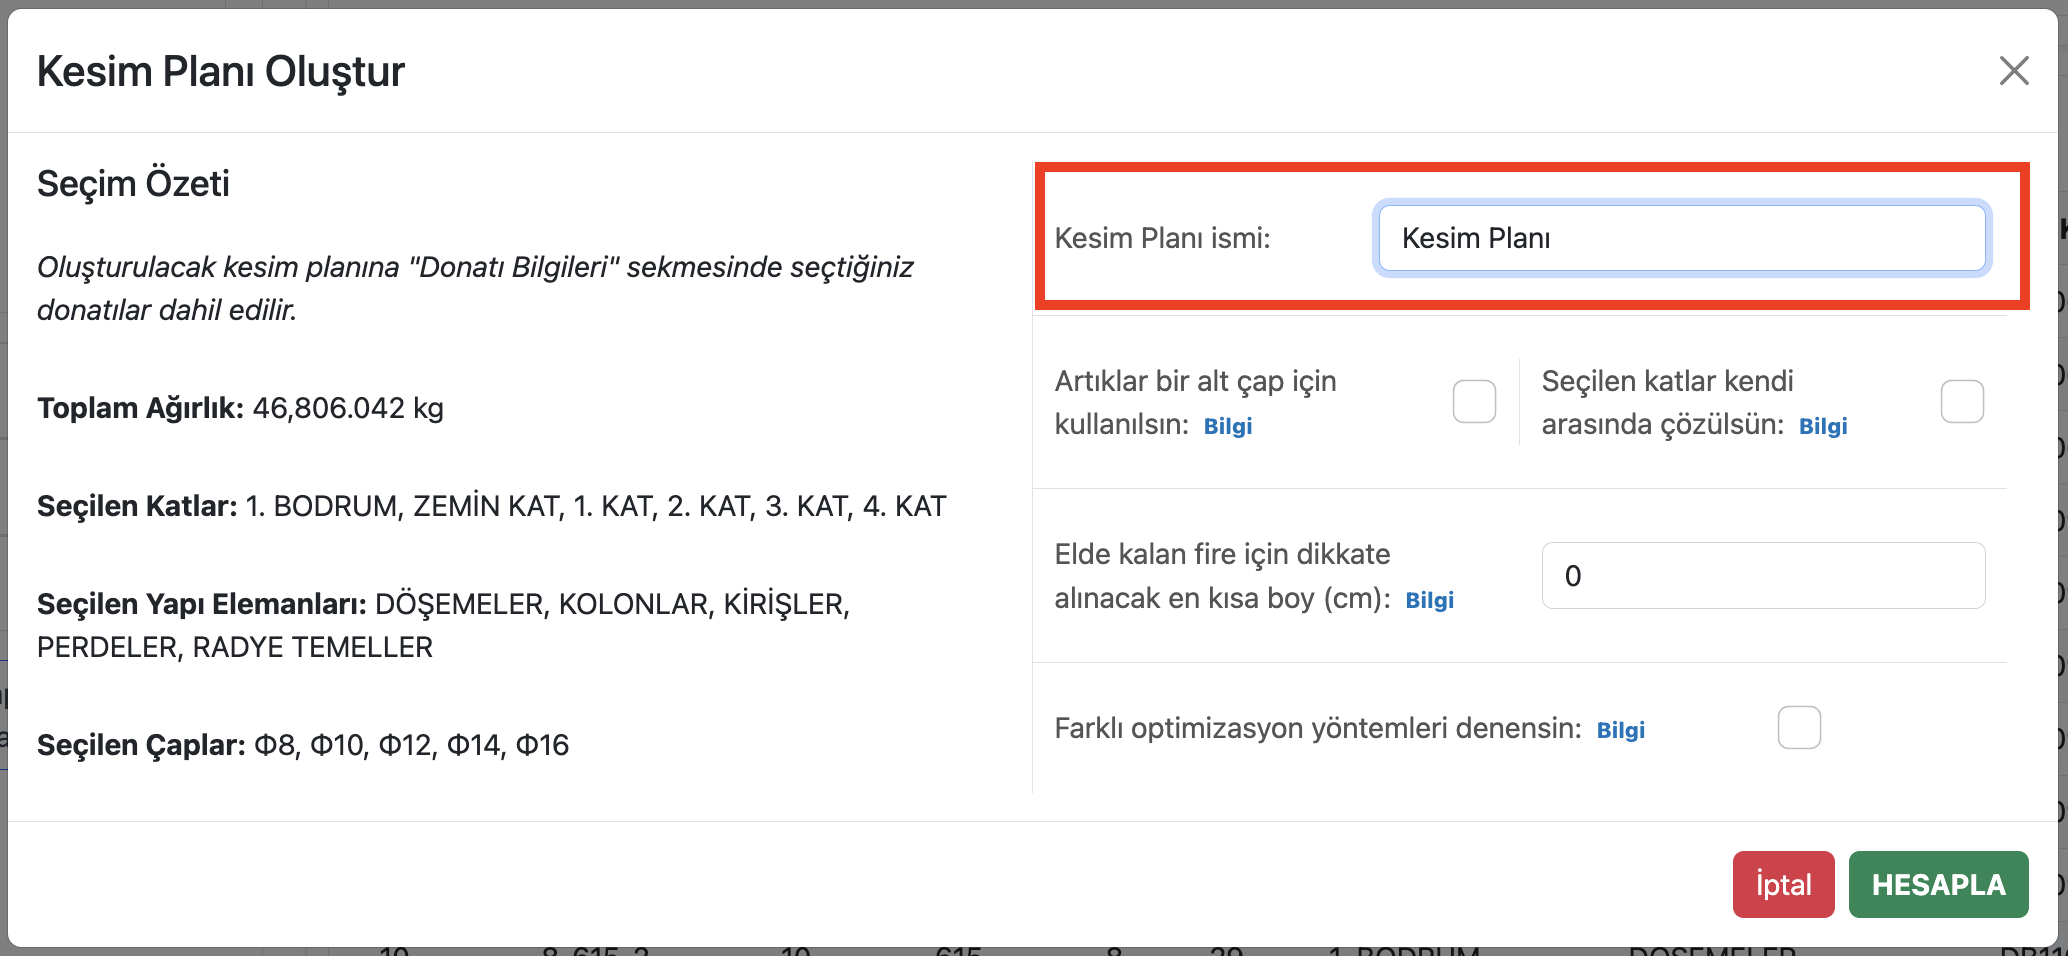Click Bilgi next to Farklı optimizasyon yöntemleri
Image resolution: width=2068 pixels, height=956 pixels.
click(x=1620, y=730)
